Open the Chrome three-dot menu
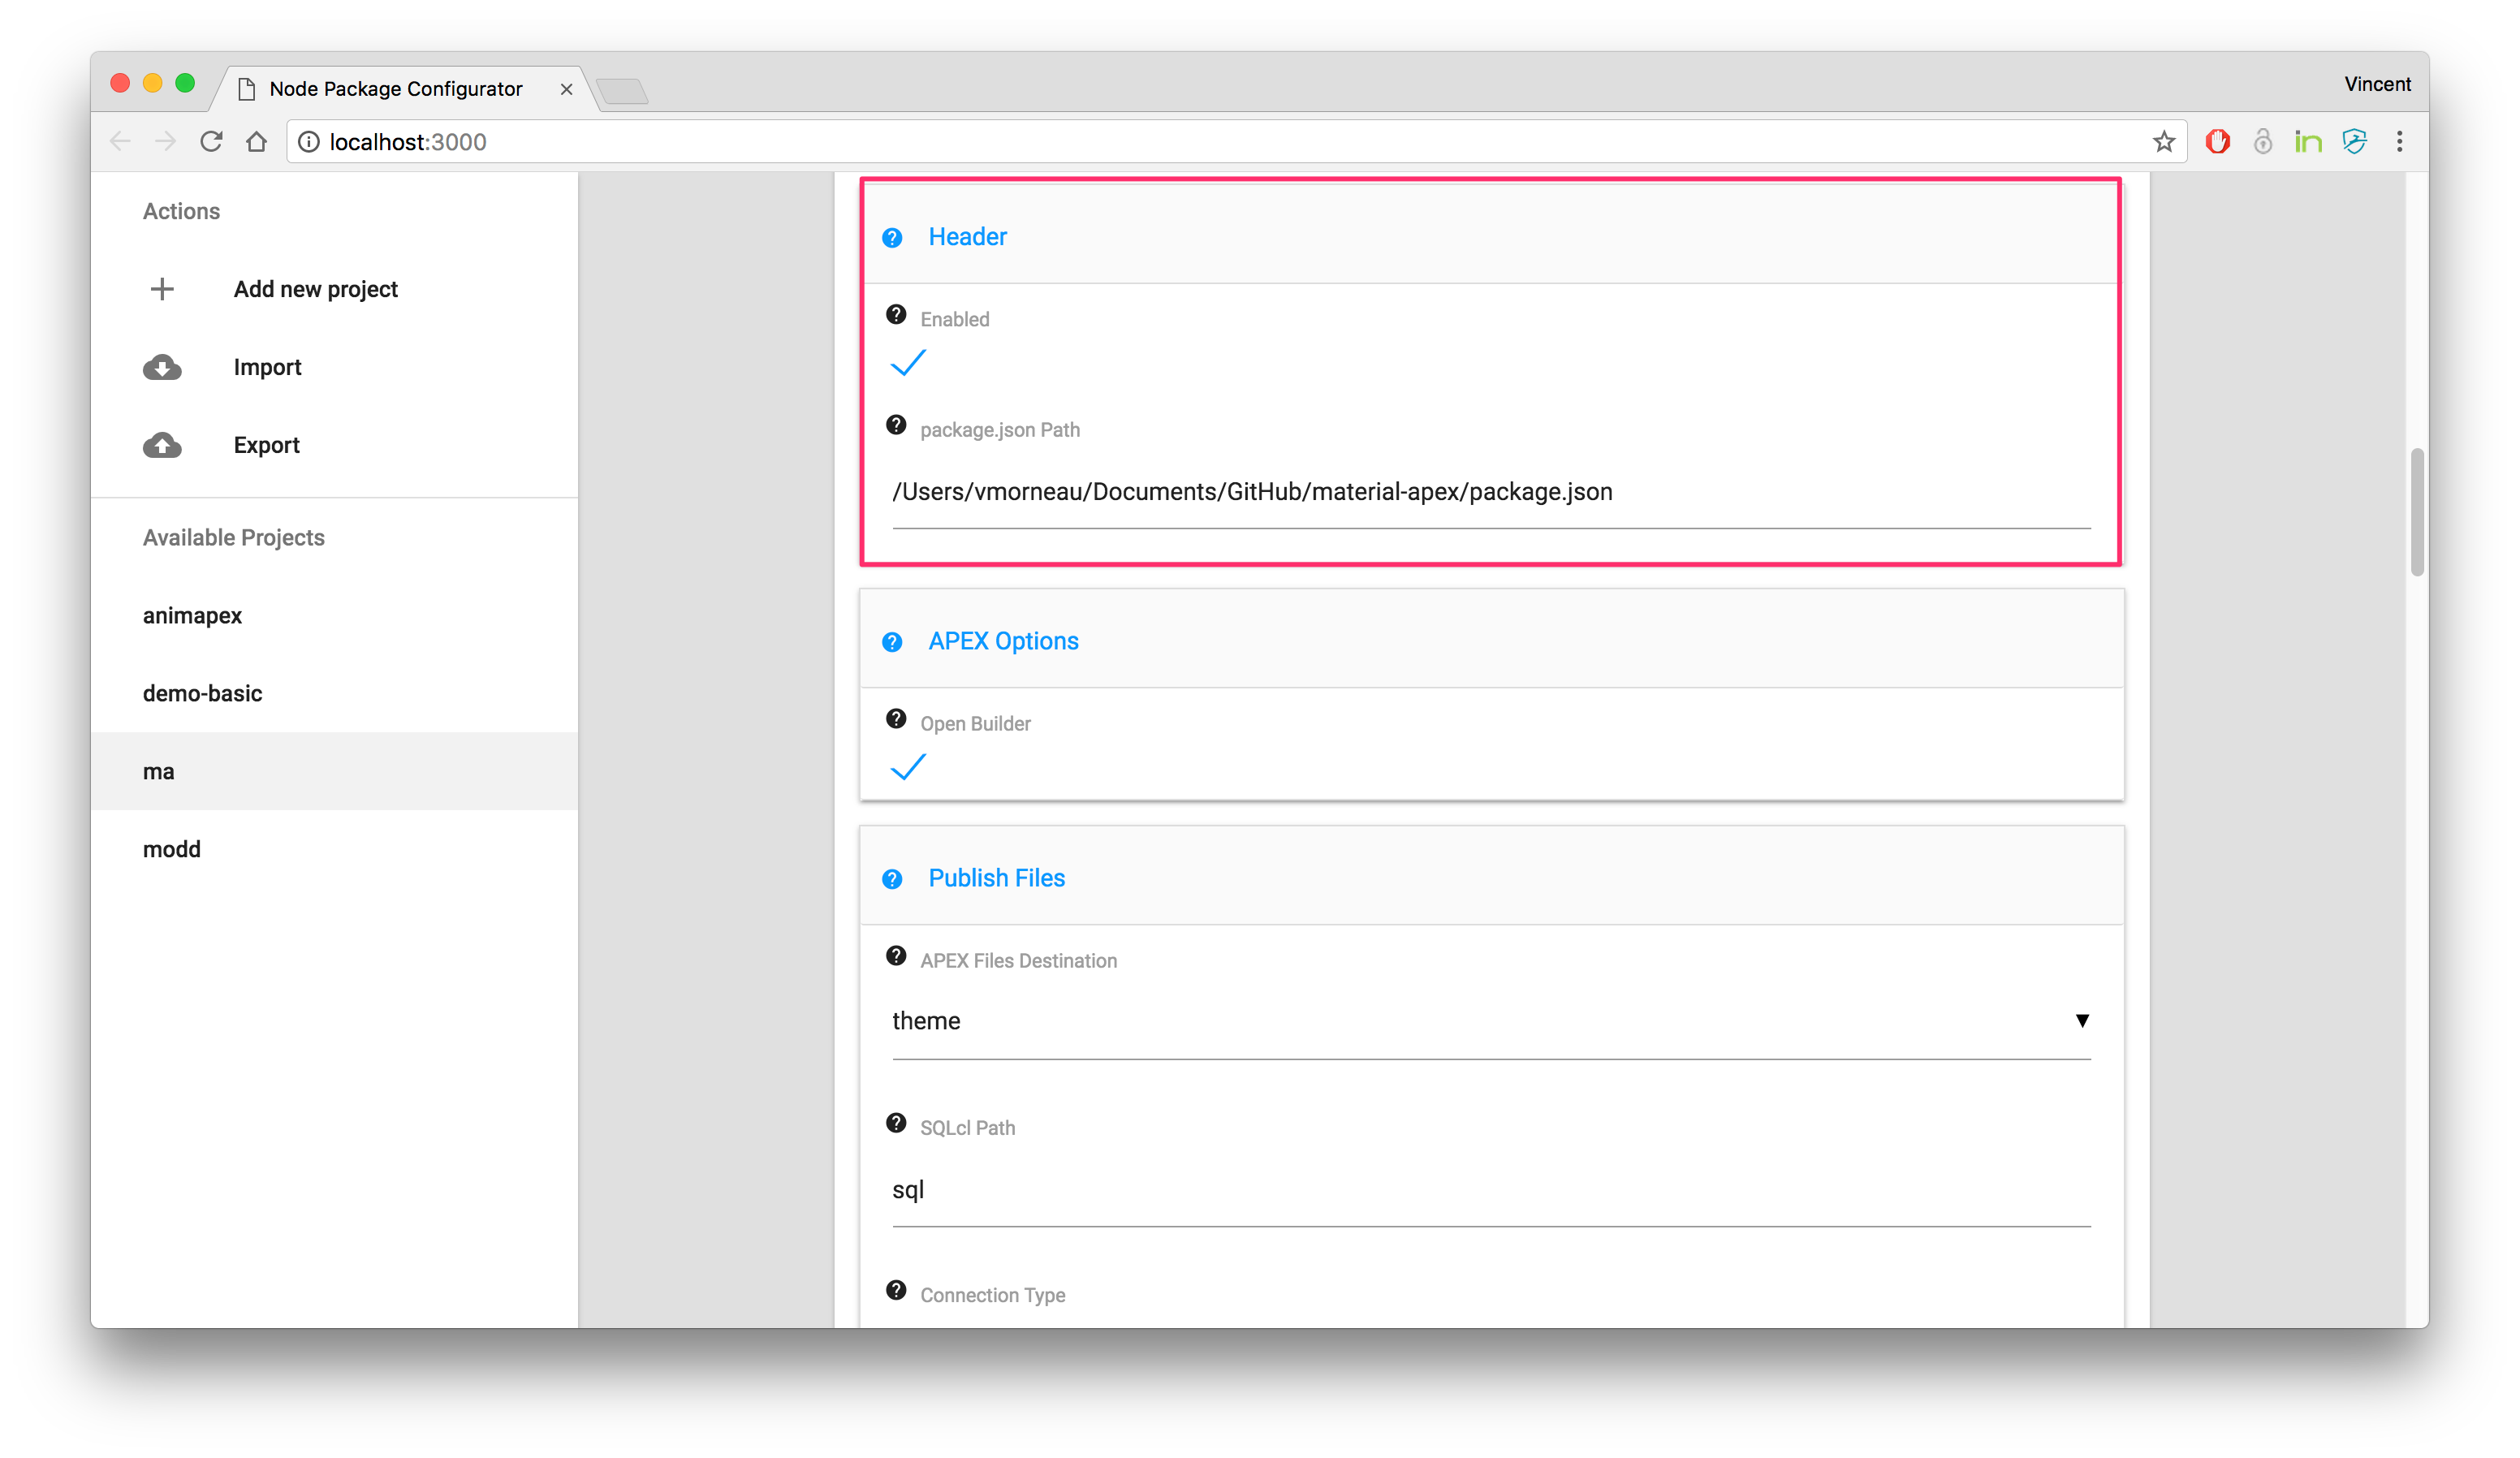Screen dimensions: 2520x1458 tap(2399, 142)
